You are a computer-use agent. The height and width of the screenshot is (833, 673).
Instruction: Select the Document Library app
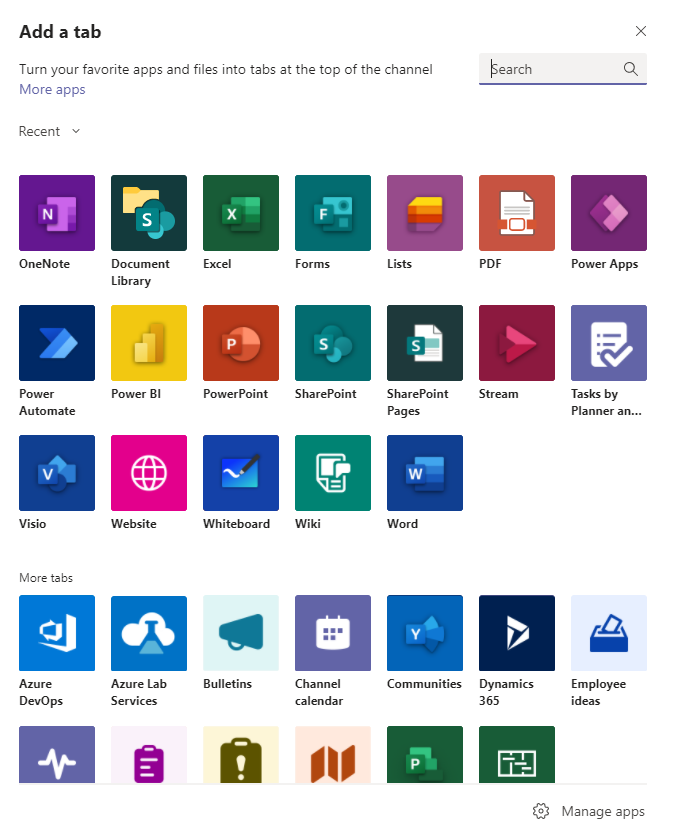[x=149, y=213]
